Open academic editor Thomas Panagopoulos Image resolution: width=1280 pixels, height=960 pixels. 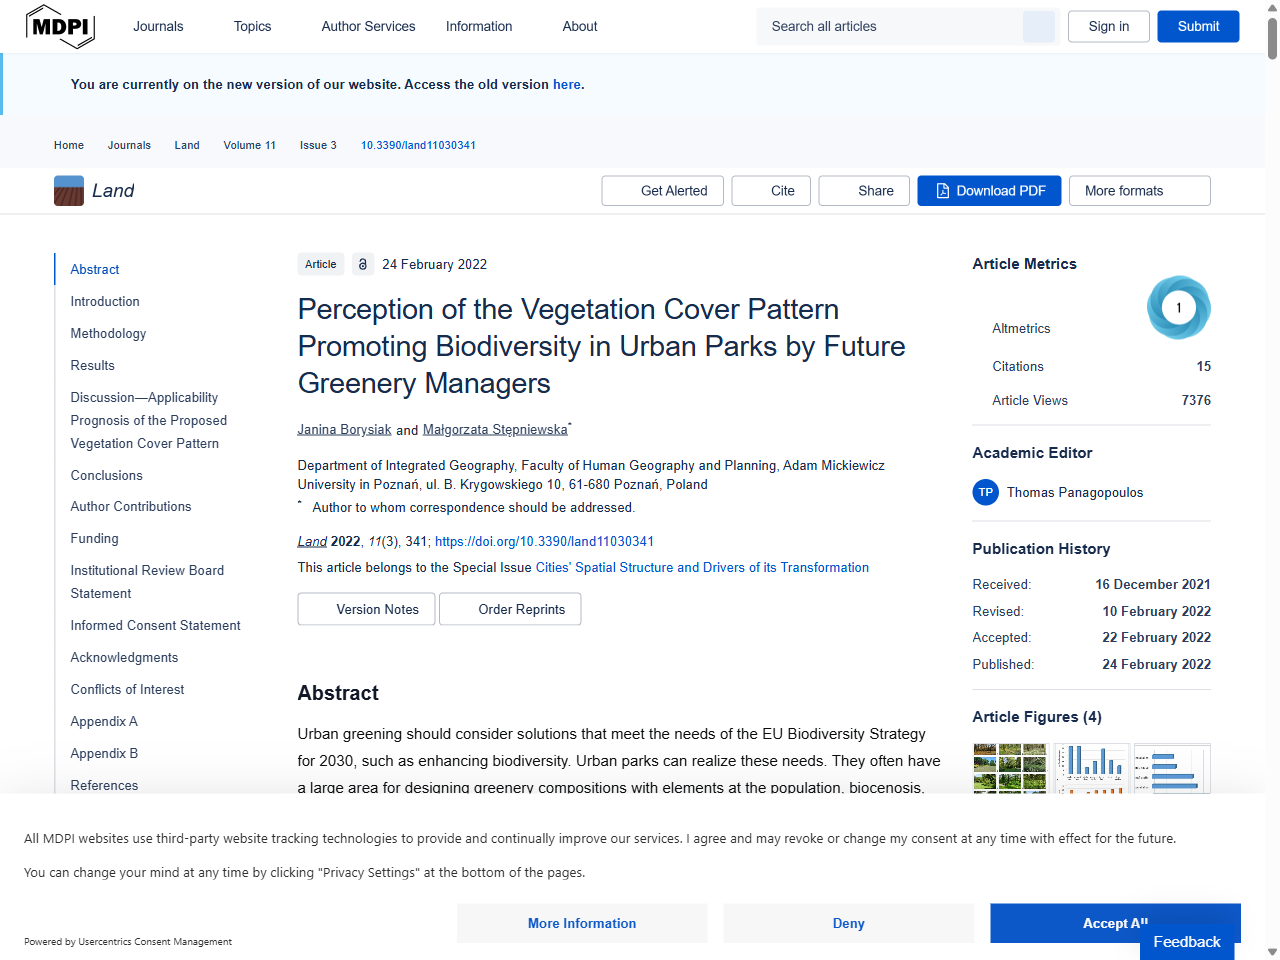pos(1075,492)
